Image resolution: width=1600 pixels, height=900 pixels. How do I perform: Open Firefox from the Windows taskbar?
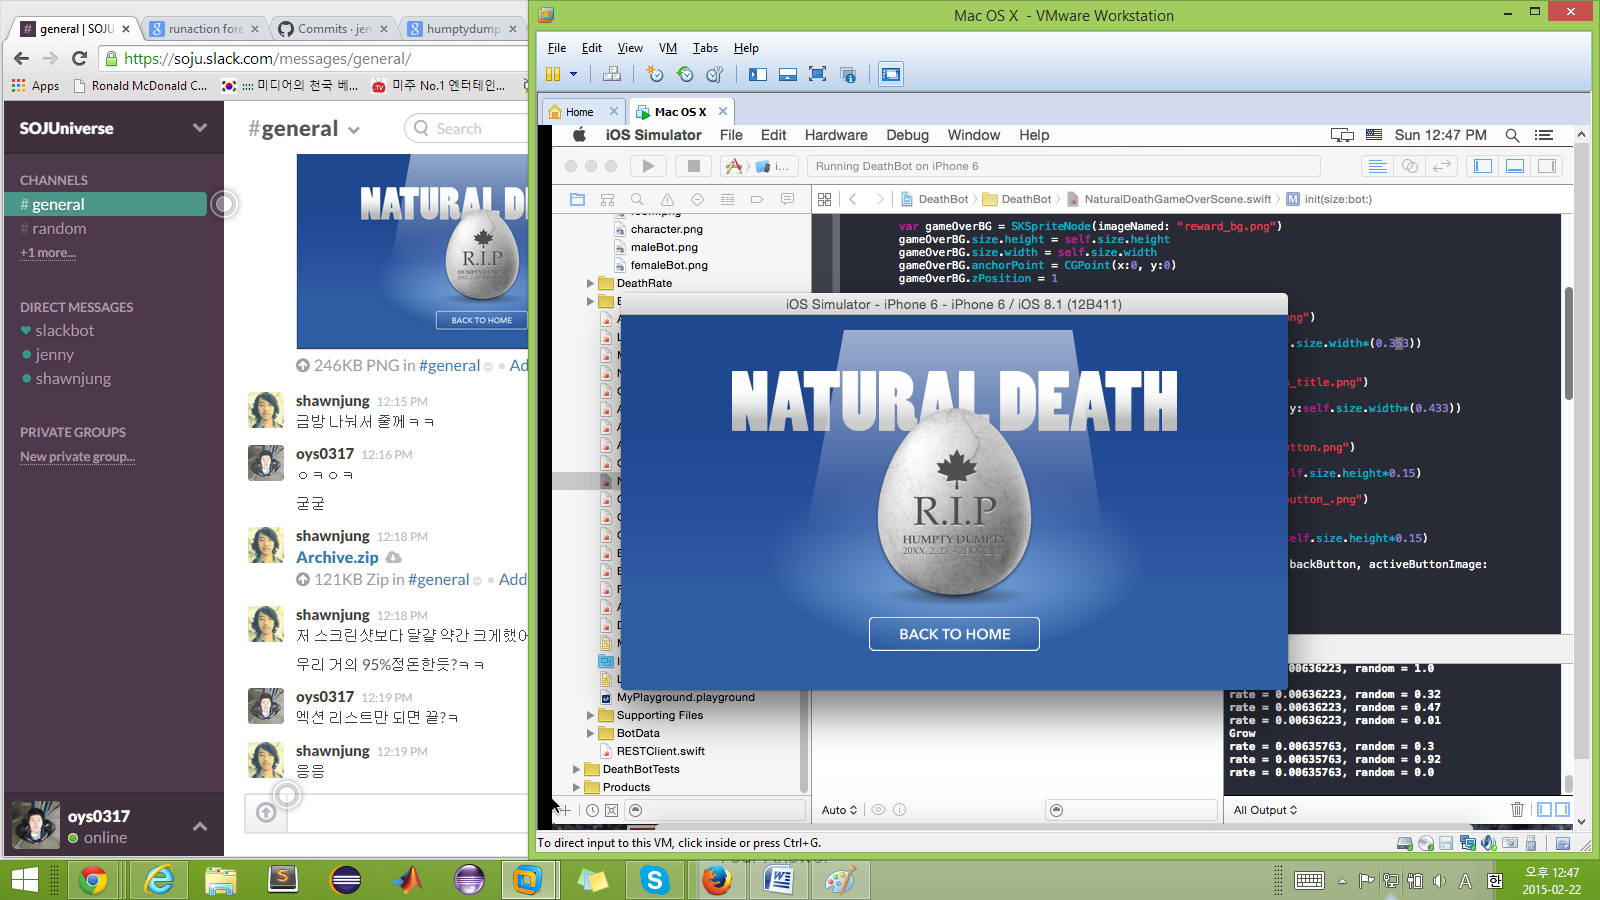716,880
